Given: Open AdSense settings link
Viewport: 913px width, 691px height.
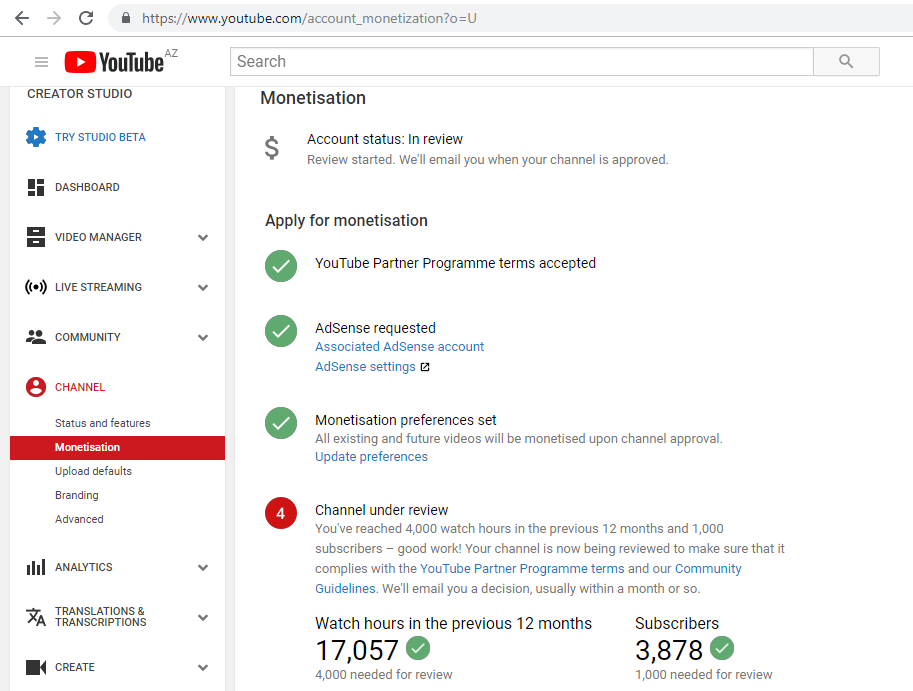Looking at the screenshot, I should pos(365,367).
